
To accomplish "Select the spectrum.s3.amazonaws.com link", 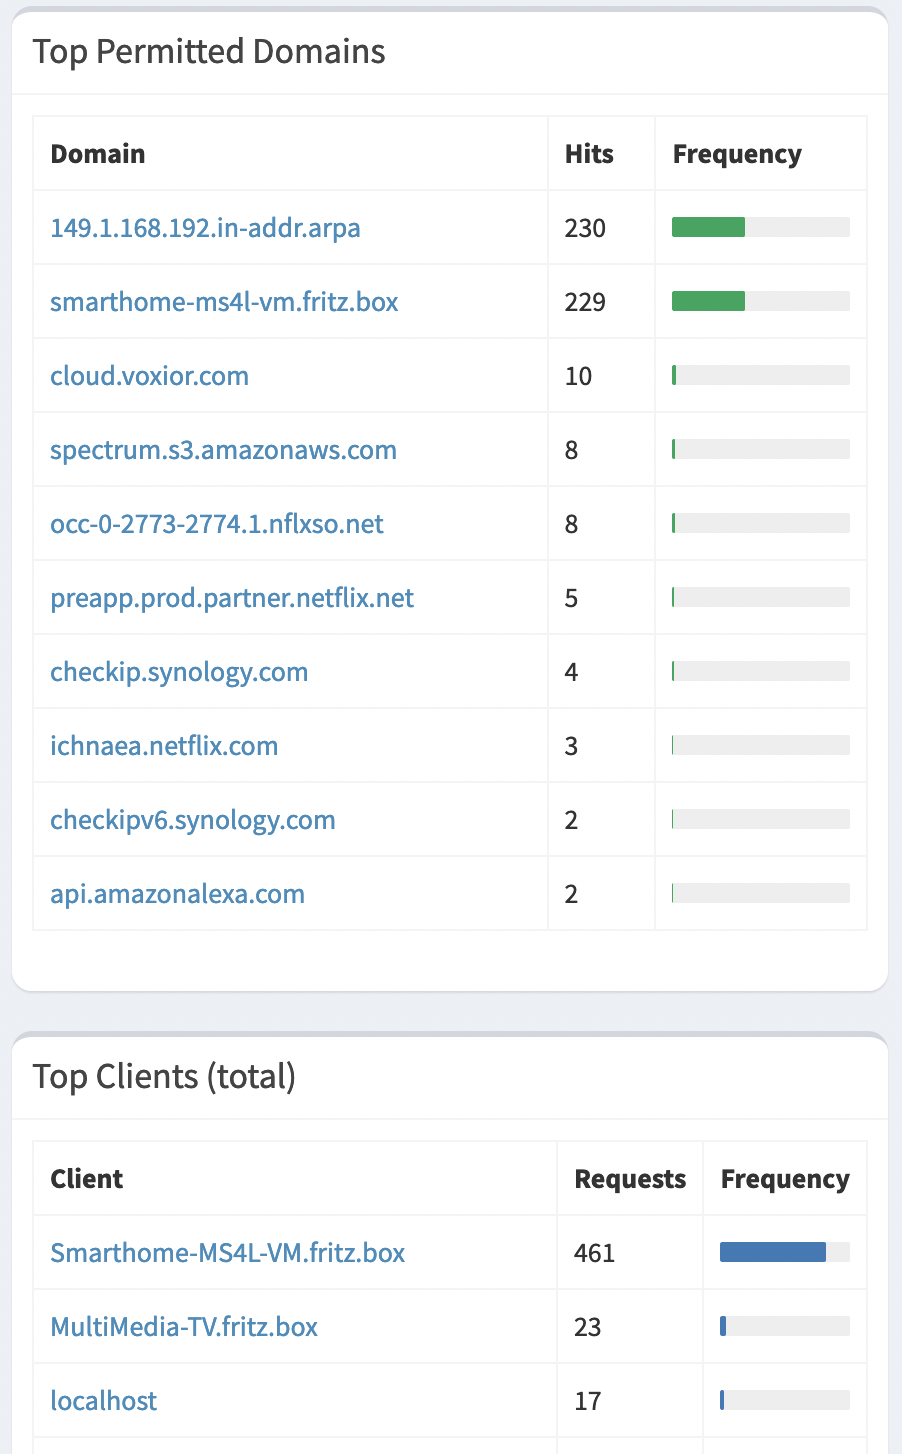I will point(223,450).
